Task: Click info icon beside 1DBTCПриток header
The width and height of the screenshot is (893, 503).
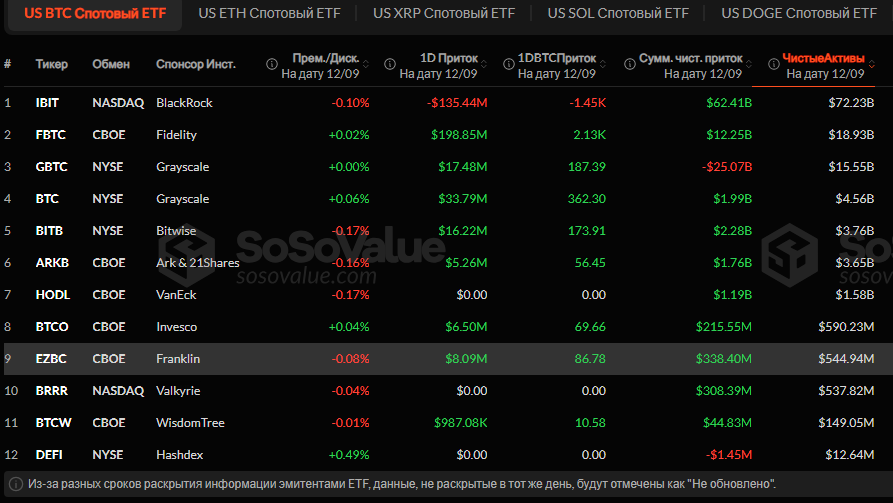Action: click(x=506, y=65)
